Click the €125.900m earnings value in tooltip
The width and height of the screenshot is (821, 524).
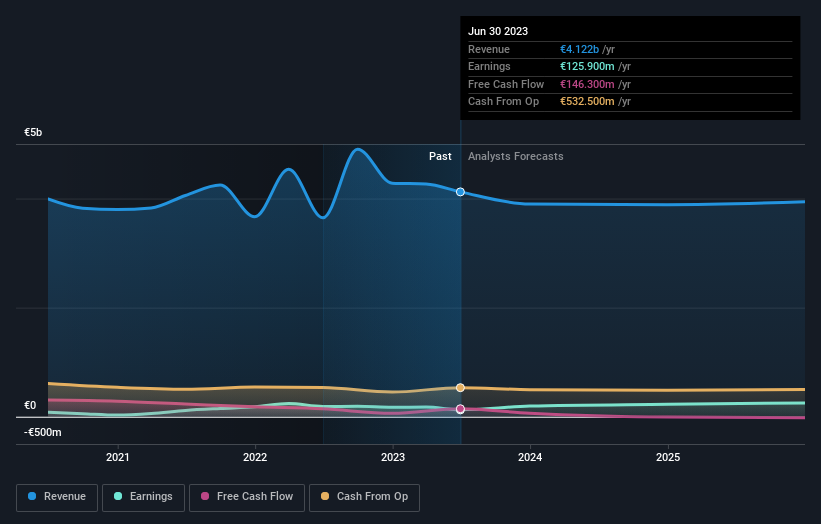pos(587,66)
